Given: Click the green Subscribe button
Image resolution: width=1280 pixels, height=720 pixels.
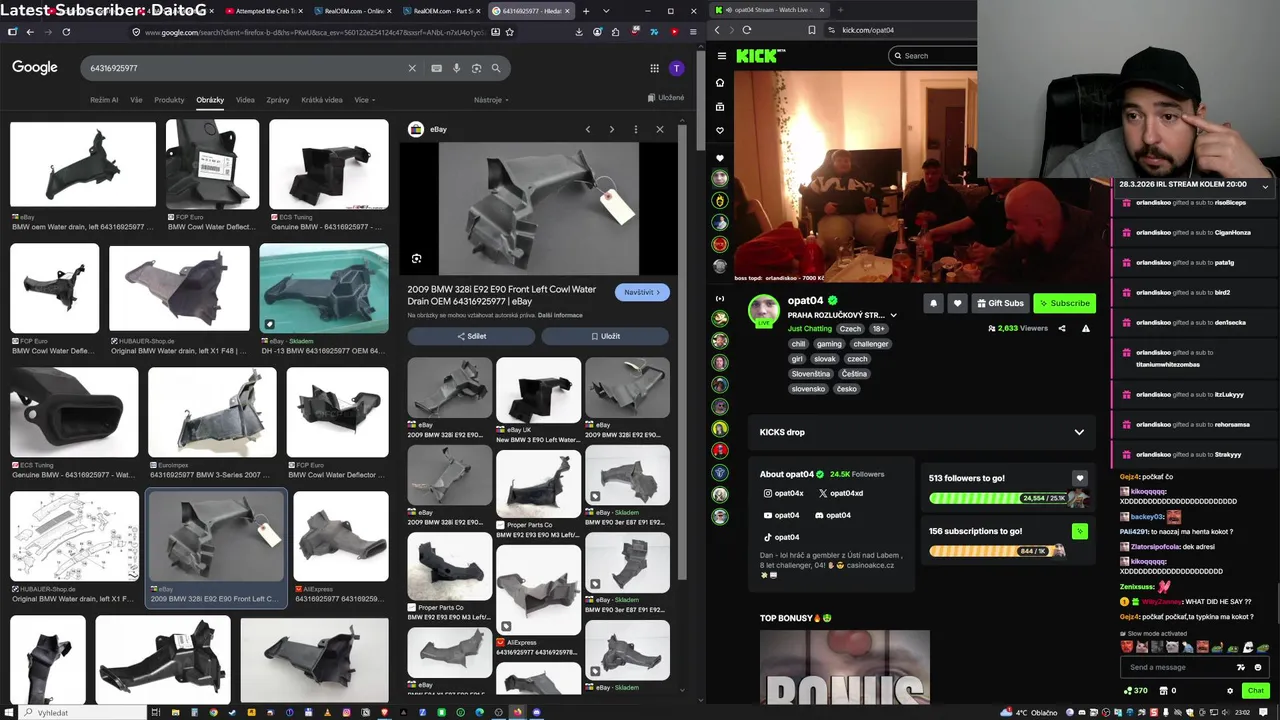Looking at the screenshot, I should point(1064,303).
